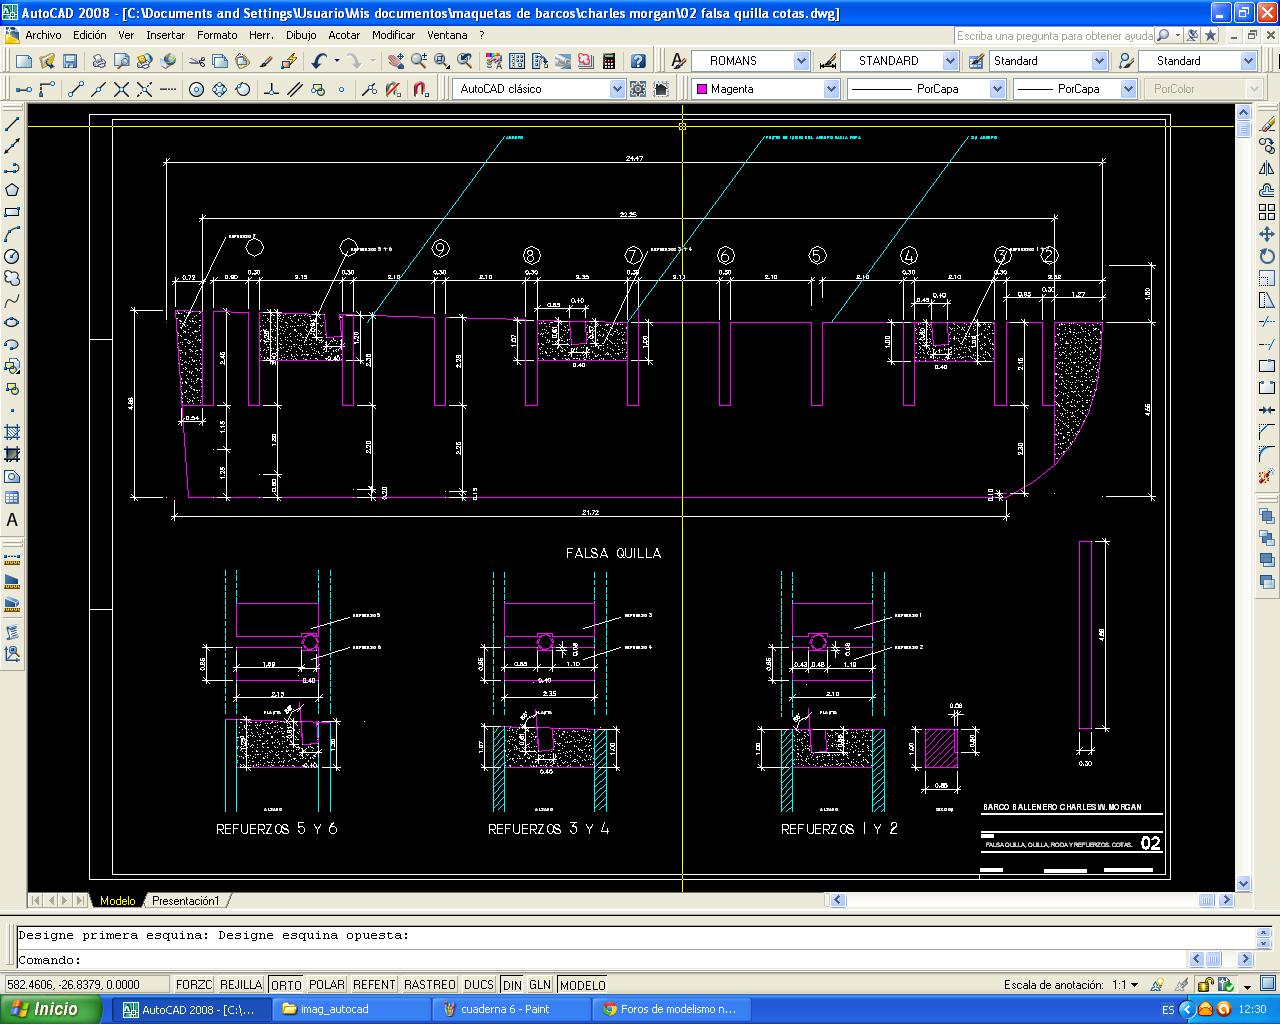The image size is (1280, 1024).
Task: Select the Arc draw tool
Action: click(x=13, y=234)
